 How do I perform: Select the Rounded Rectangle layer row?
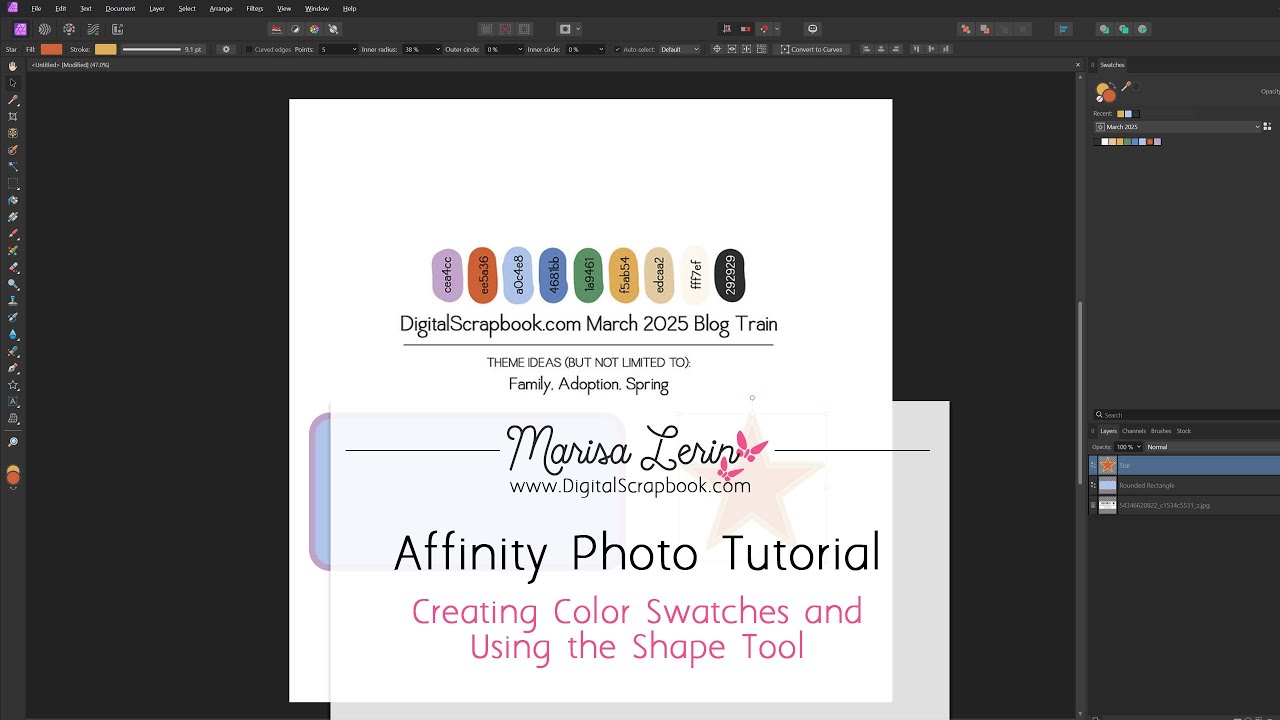[x=1185, y=485]
